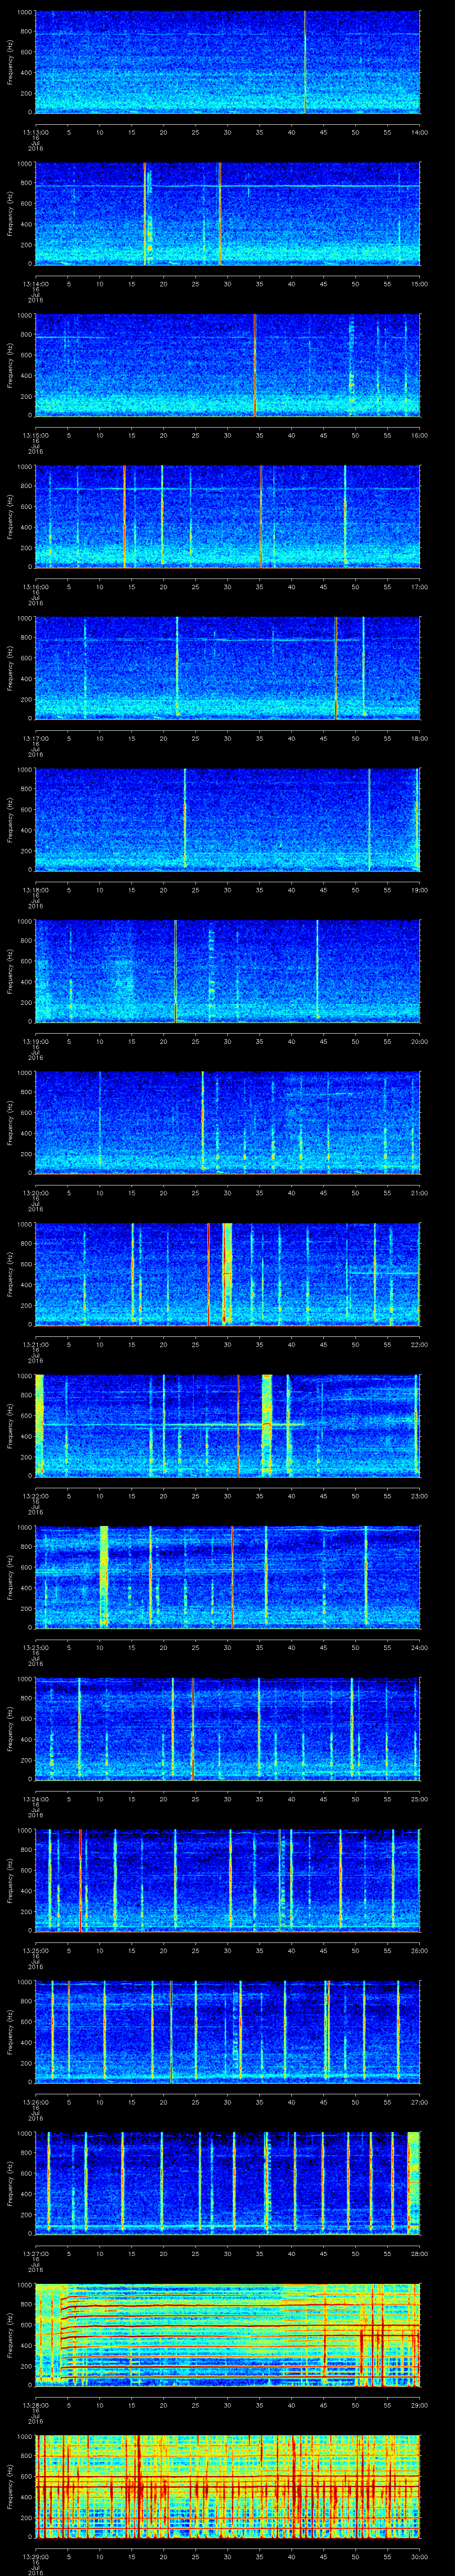Click the spectrogram panel starting at 13:24:00
This screenshot has width=455, height=2576.
[x=228, y=1729]
